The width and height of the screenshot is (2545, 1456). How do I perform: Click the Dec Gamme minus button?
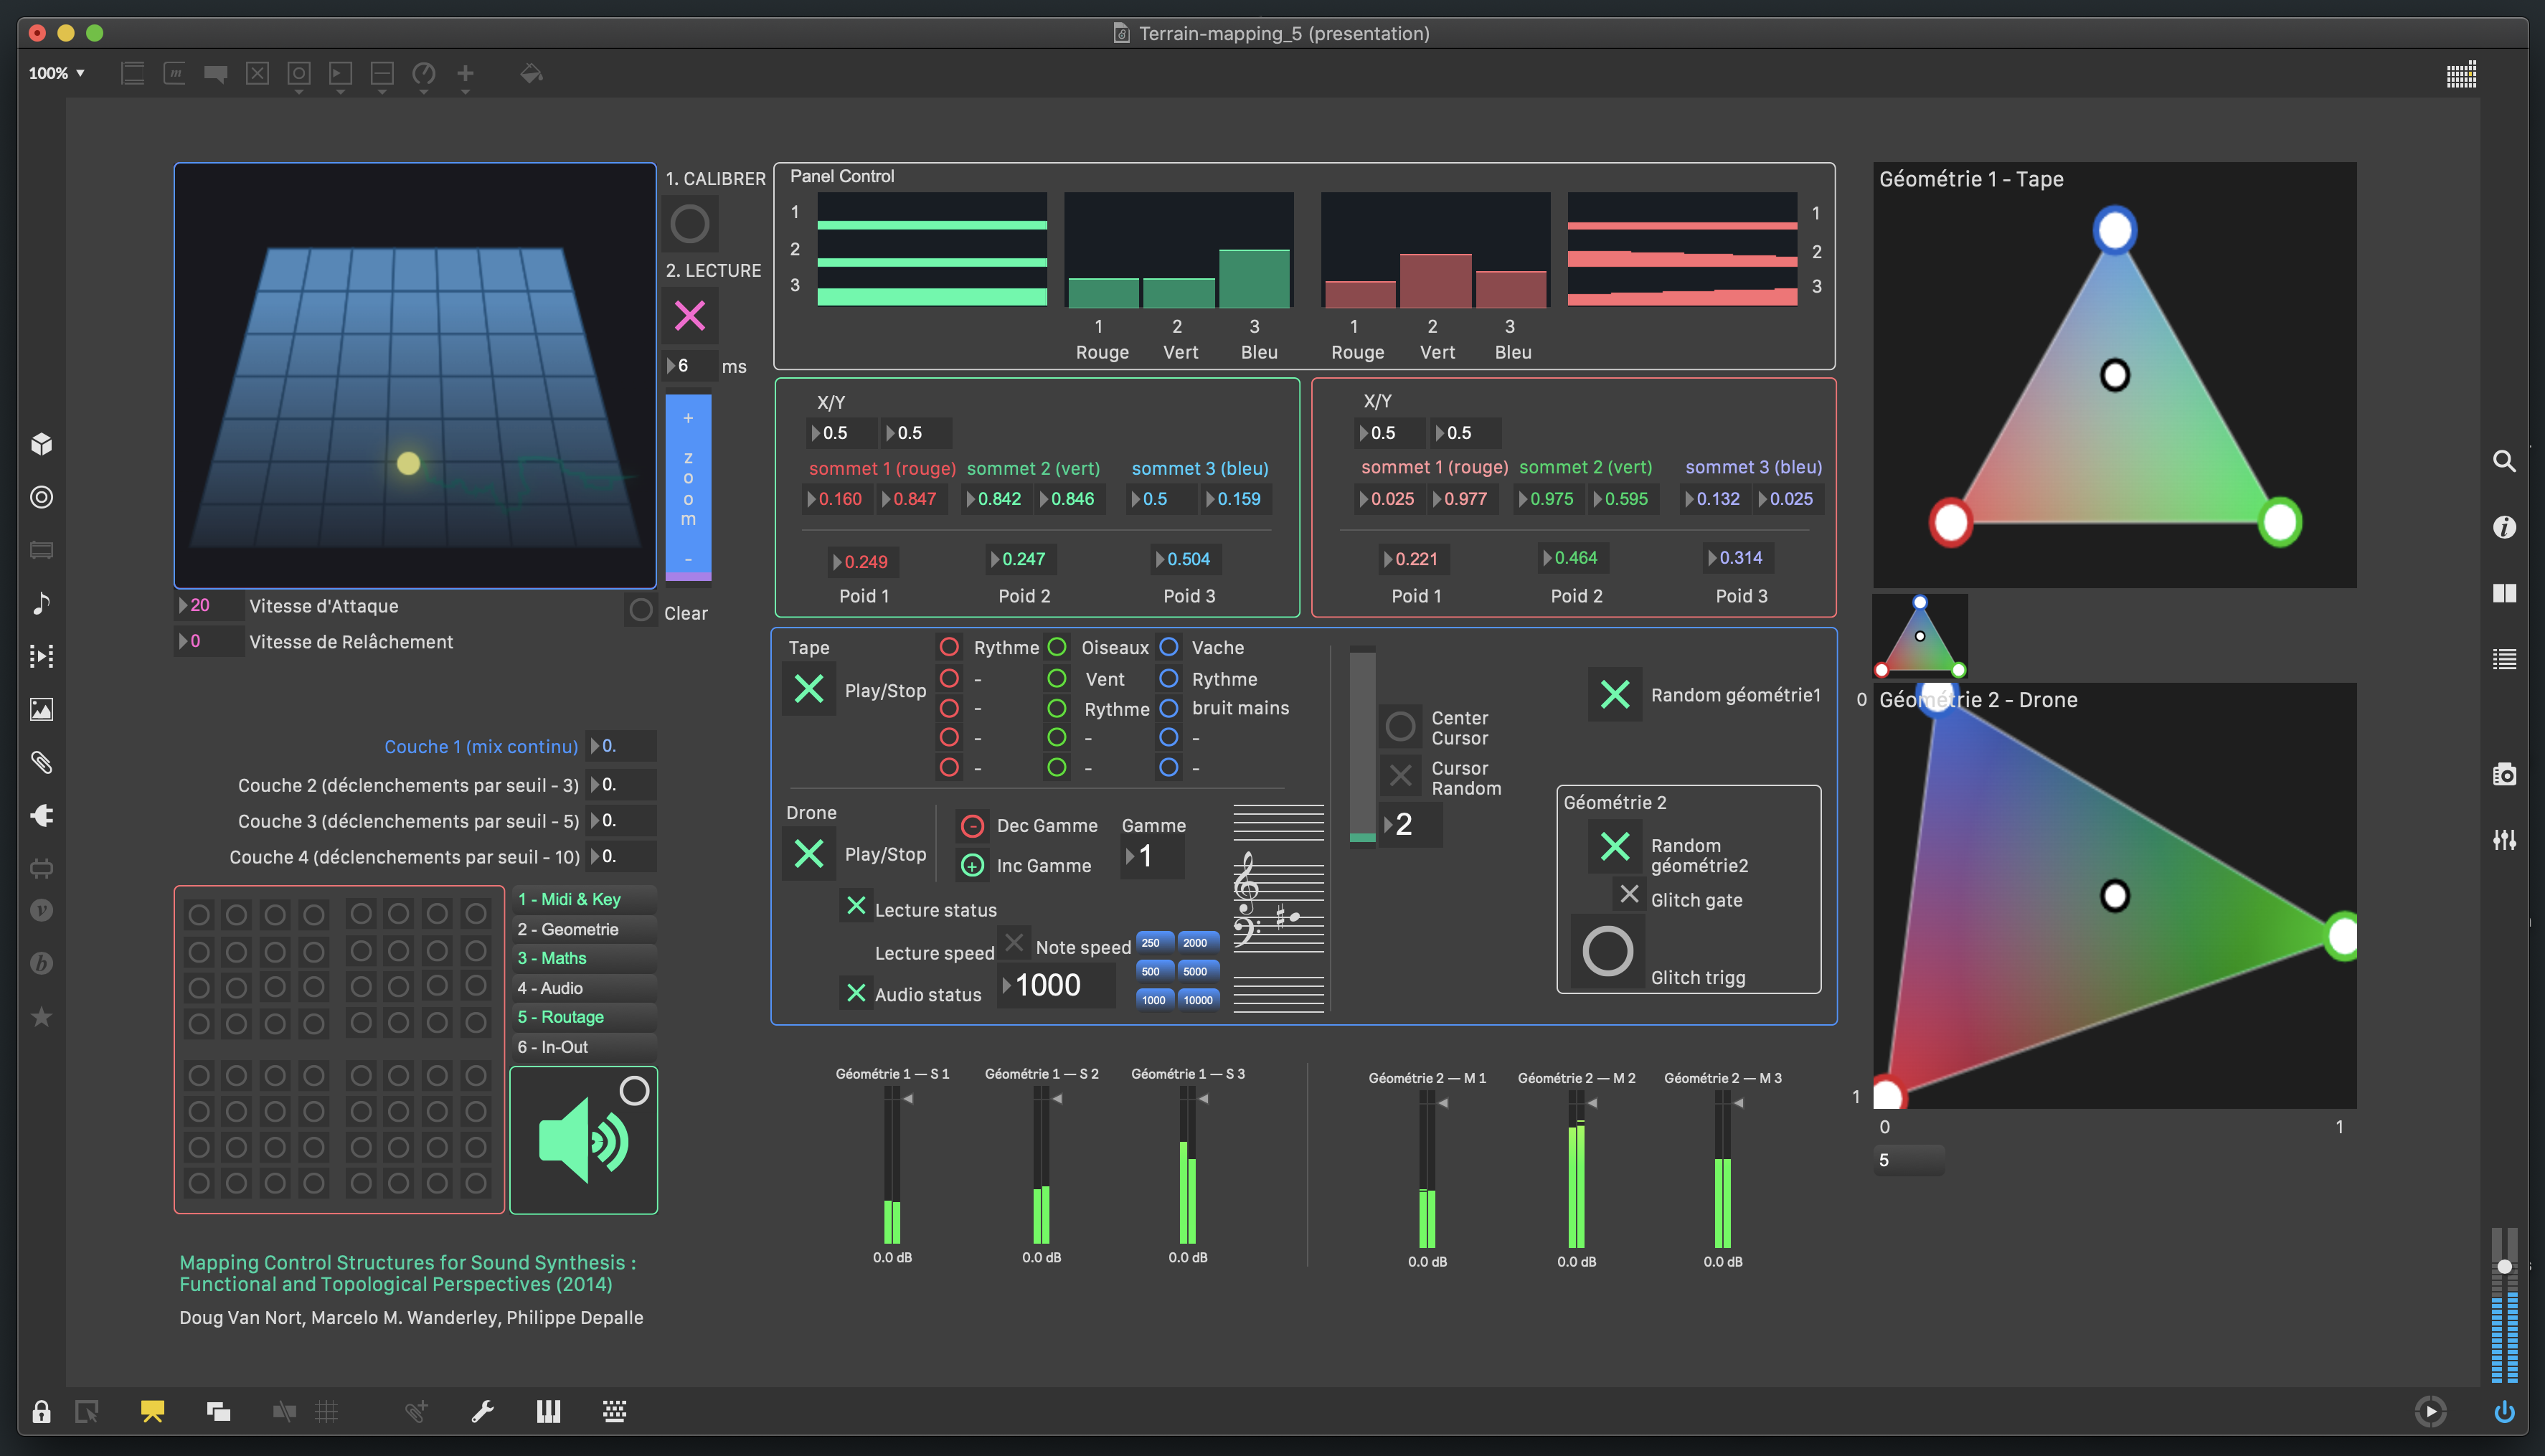[x=972, y=826]
